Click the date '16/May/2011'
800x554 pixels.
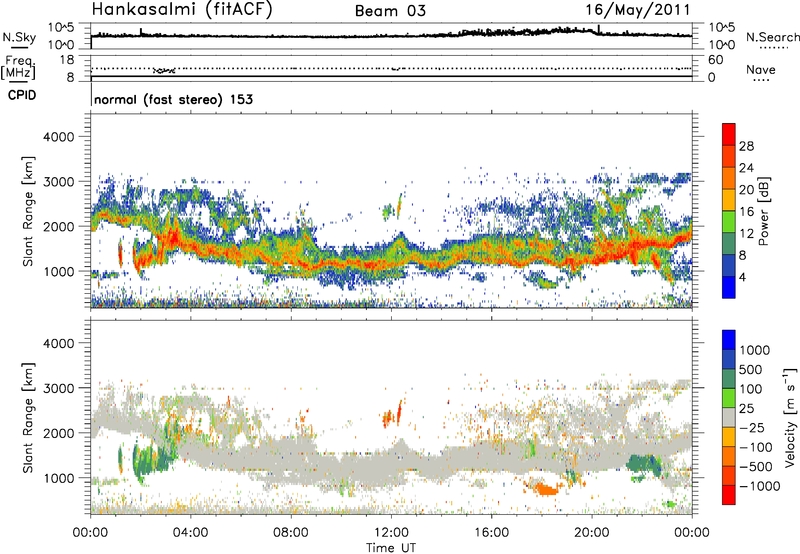[637, 10]
